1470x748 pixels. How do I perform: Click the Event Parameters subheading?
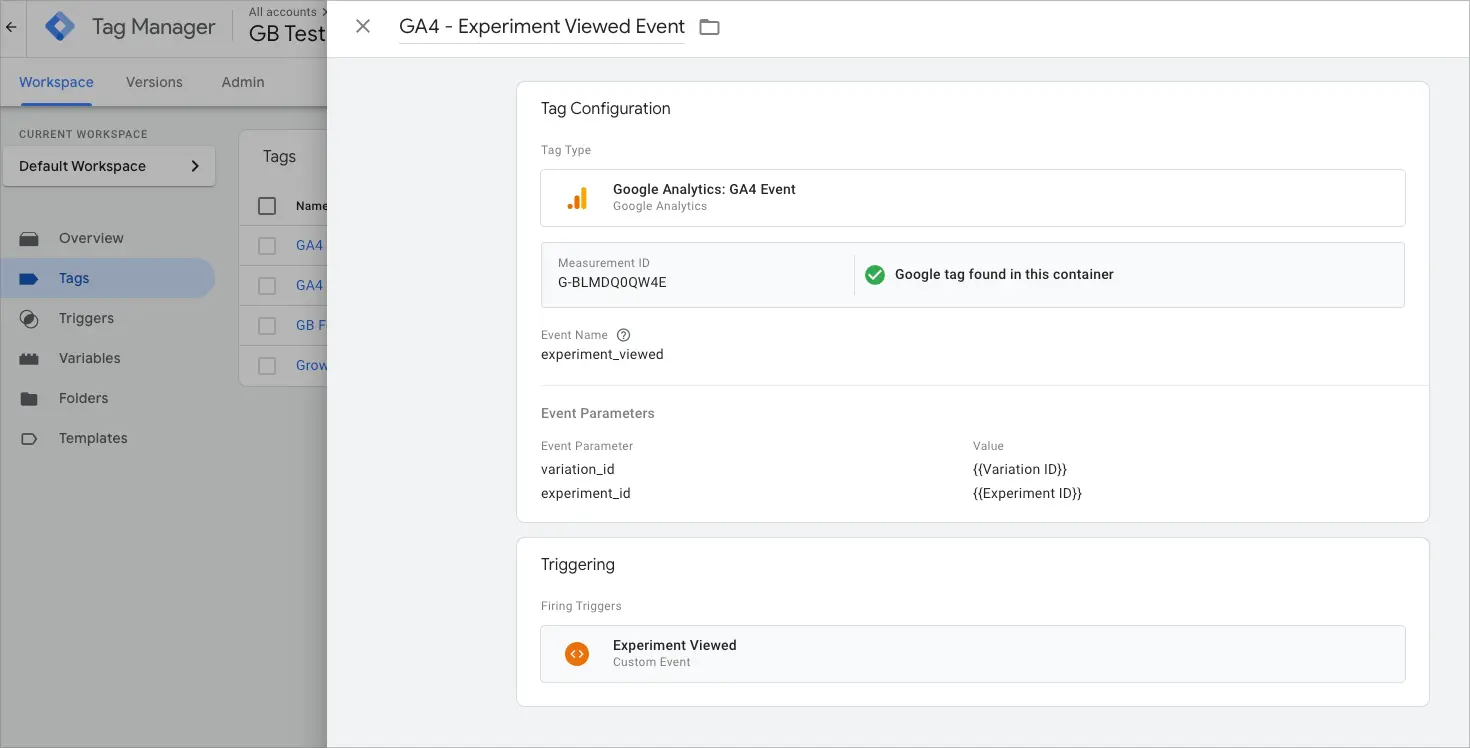point(598,413)
